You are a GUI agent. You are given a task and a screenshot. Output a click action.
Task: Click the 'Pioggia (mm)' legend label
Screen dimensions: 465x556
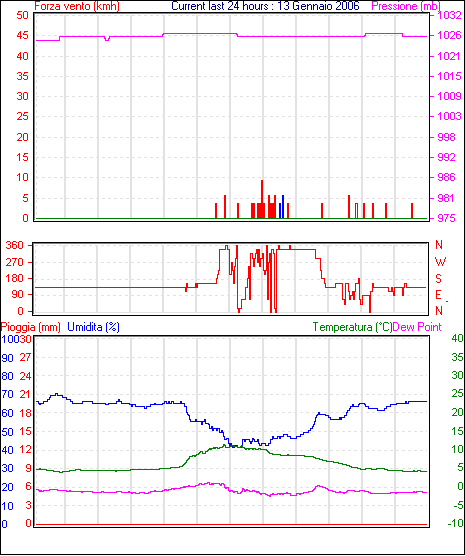[x=31, y=327]
